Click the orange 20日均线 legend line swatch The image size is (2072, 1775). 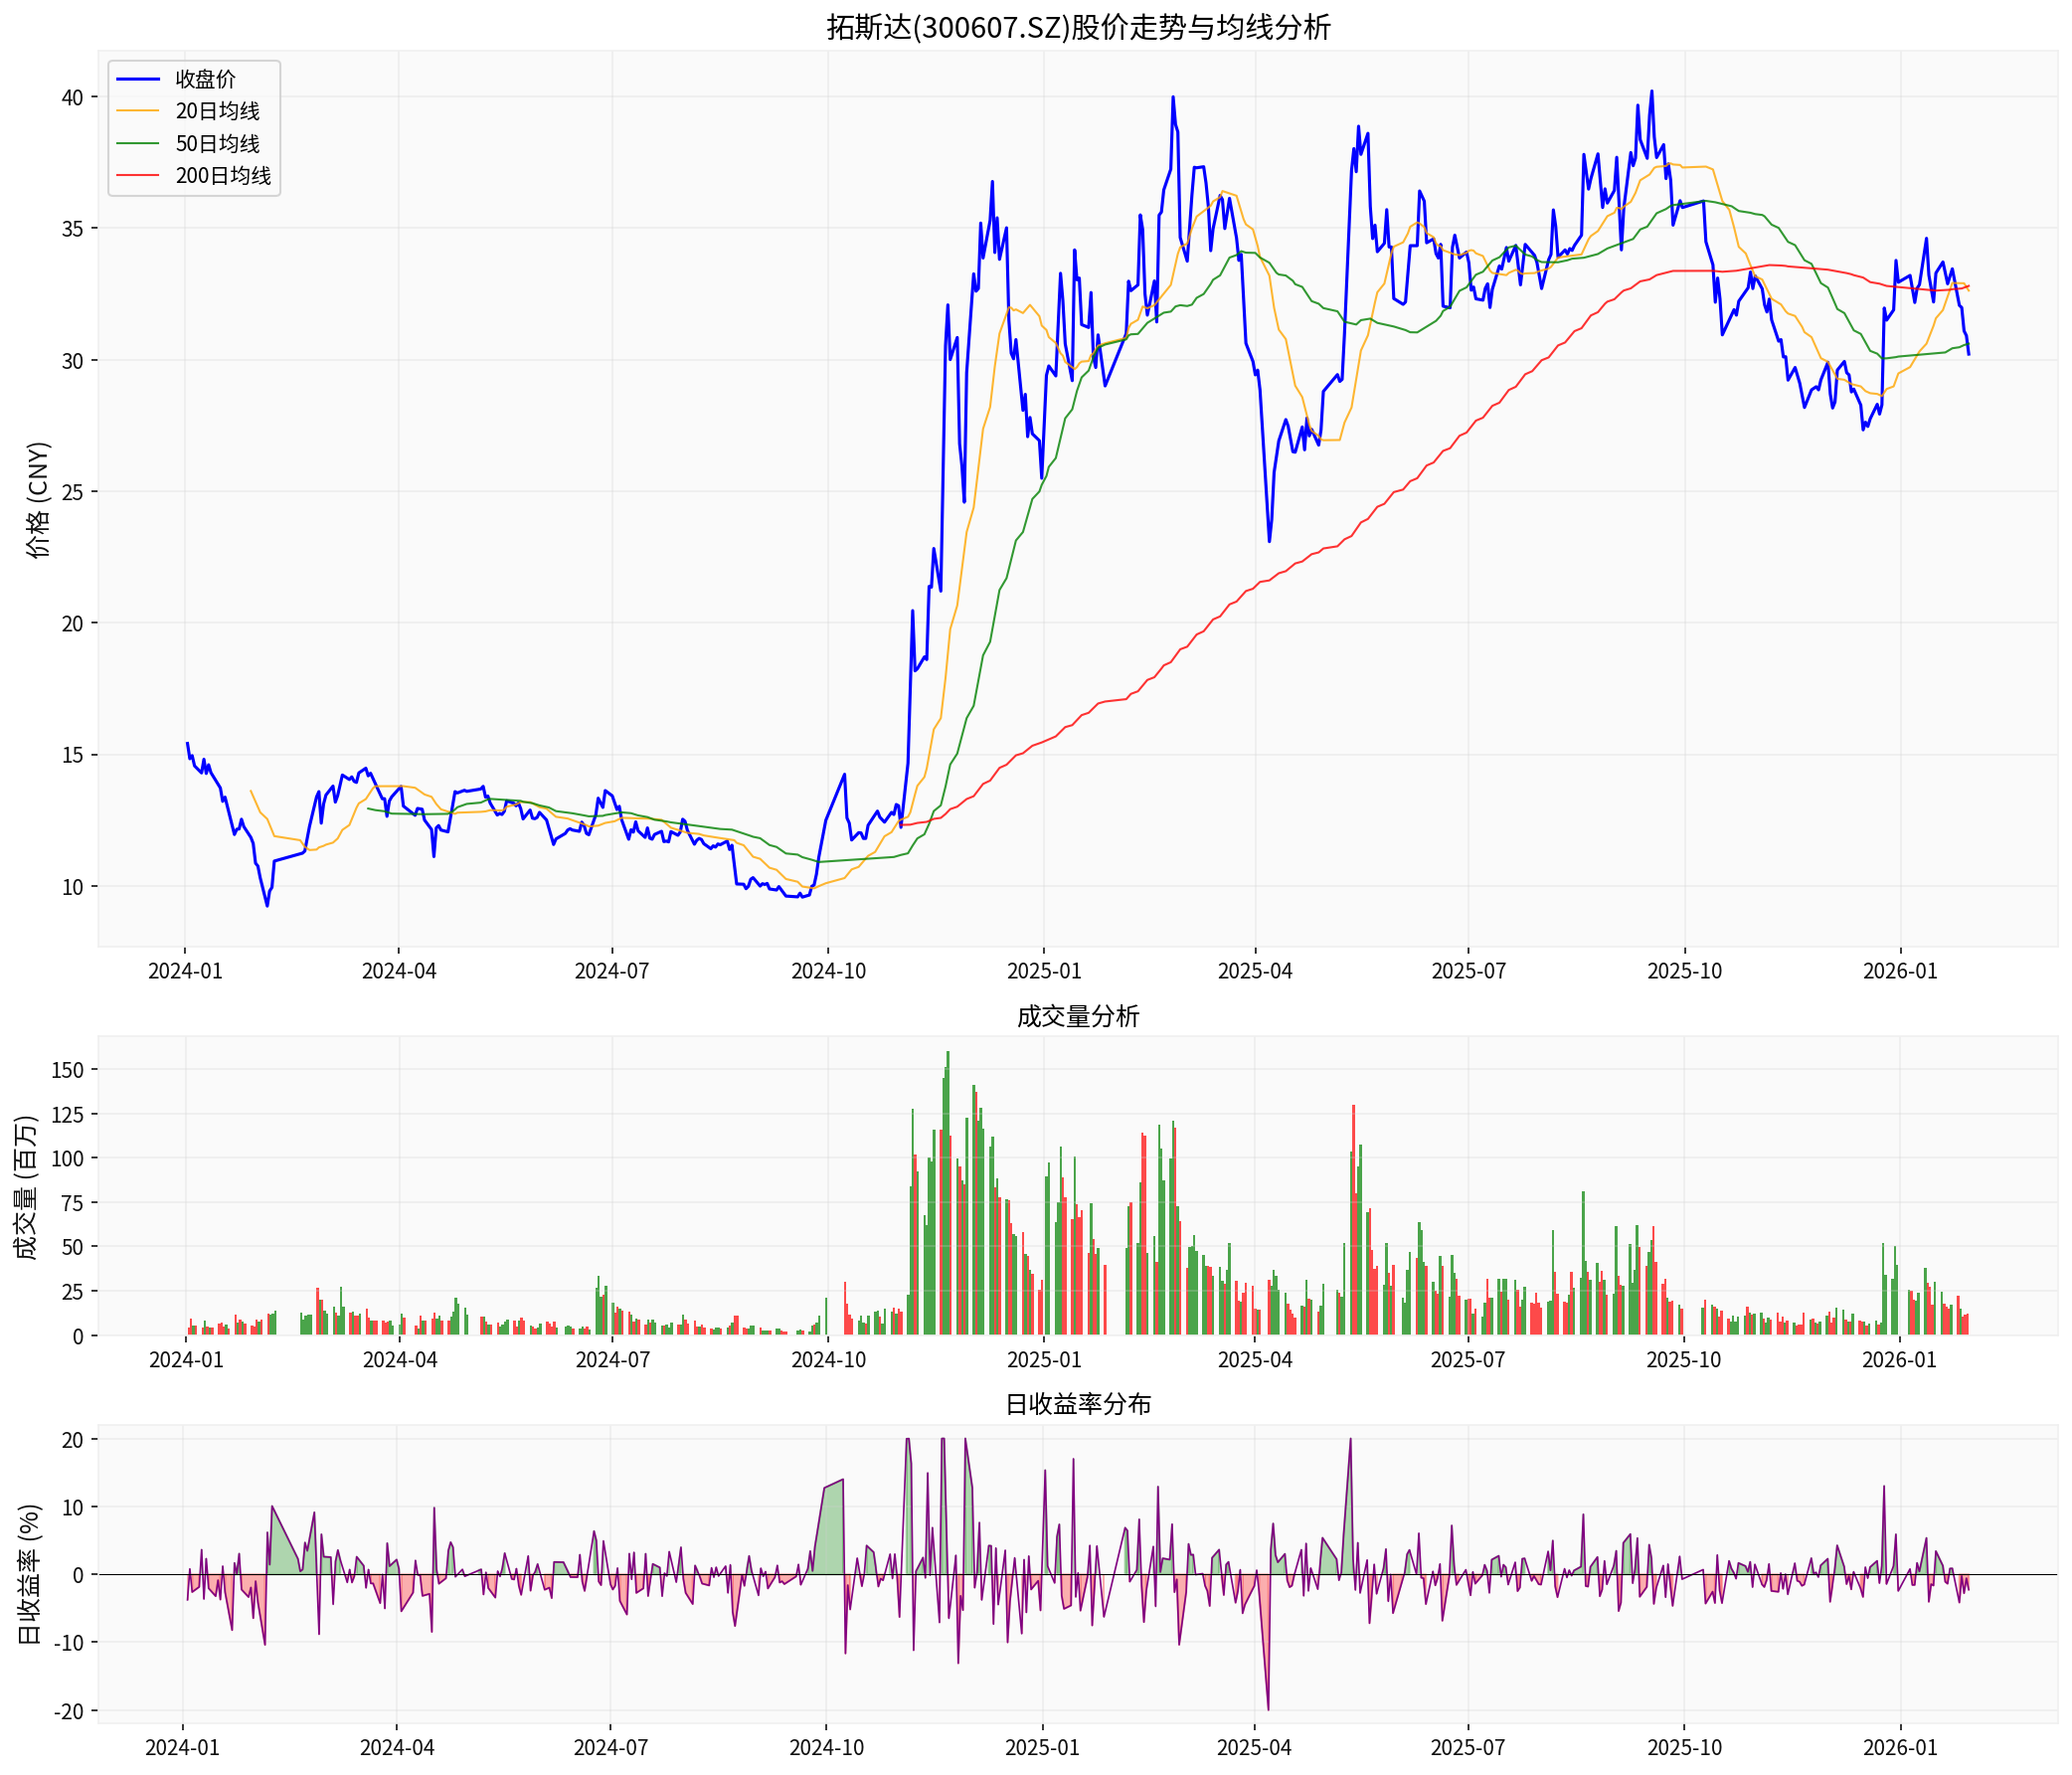coord(138,111)
